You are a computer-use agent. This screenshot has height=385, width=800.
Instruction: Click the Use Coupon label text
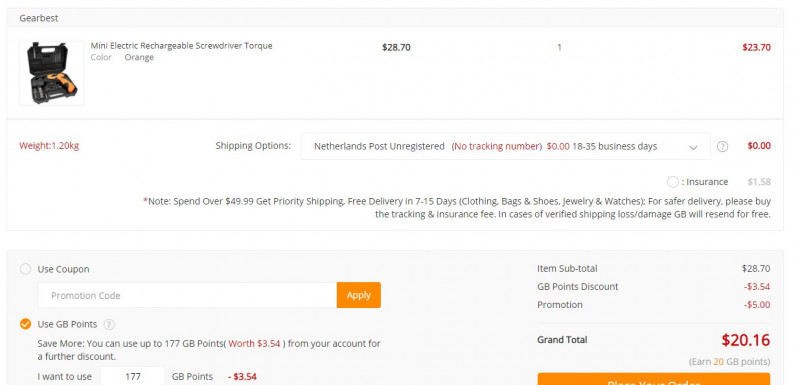coord(63,269)
